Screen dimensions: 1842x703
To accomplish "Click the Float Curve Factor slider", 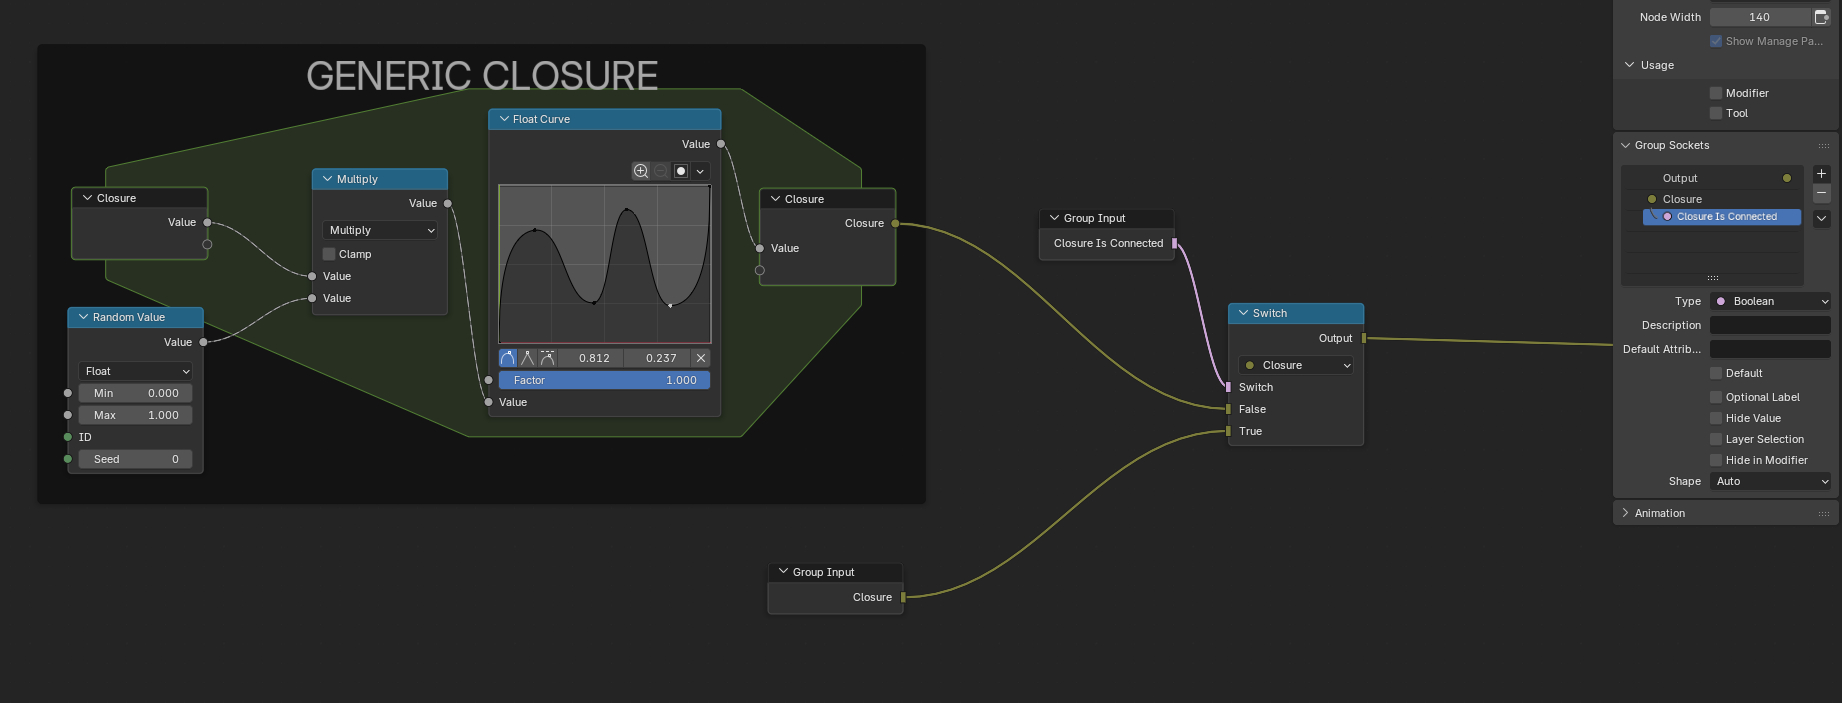I will pyautogui.click(x=604, y=380).
